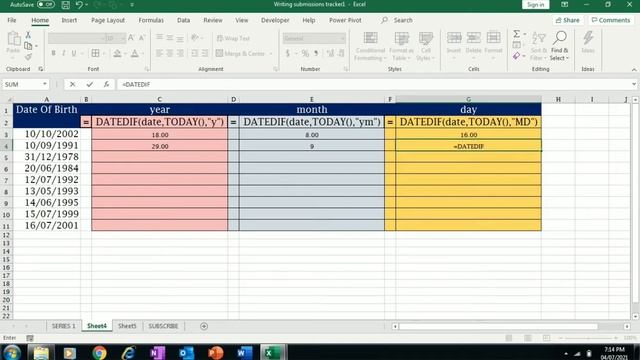Open OneNote from the taskbar
Image resolution: width=640 pixels, height=360 pixels.
pyautogui.click(x=157, y=352)
